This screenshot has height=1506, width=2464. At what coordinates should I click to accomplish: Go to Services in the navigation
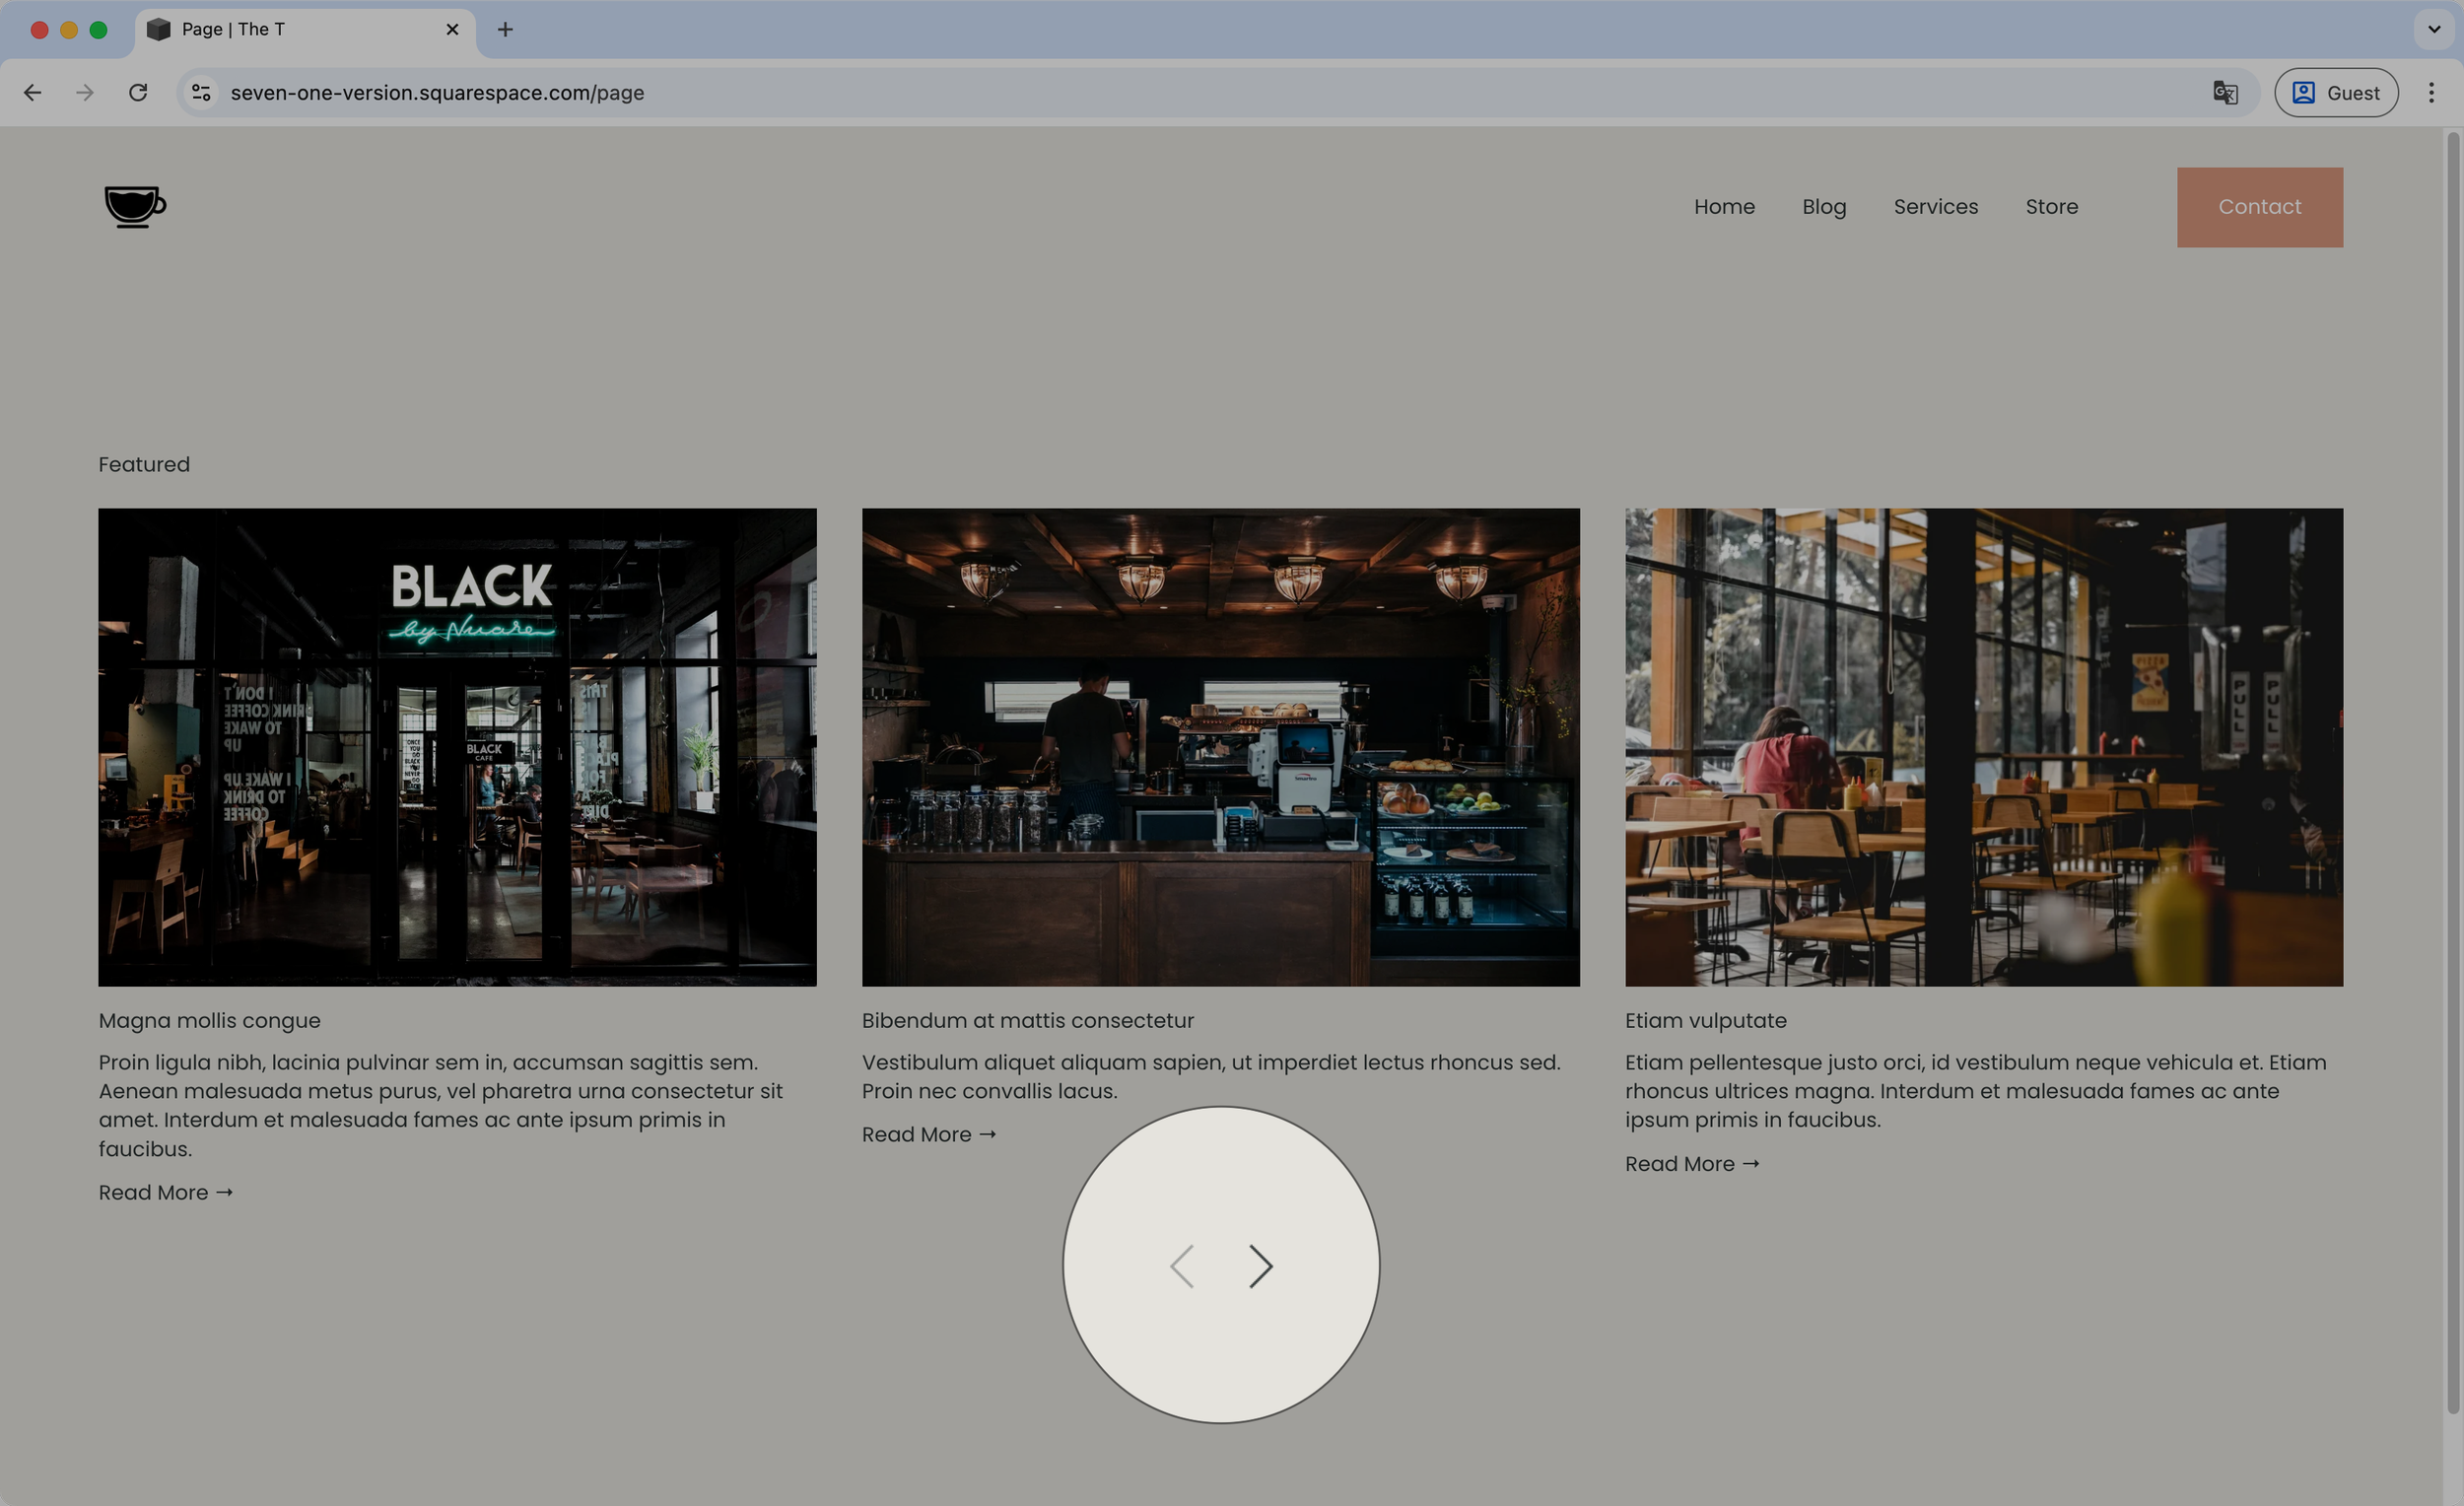(1935, 207)
